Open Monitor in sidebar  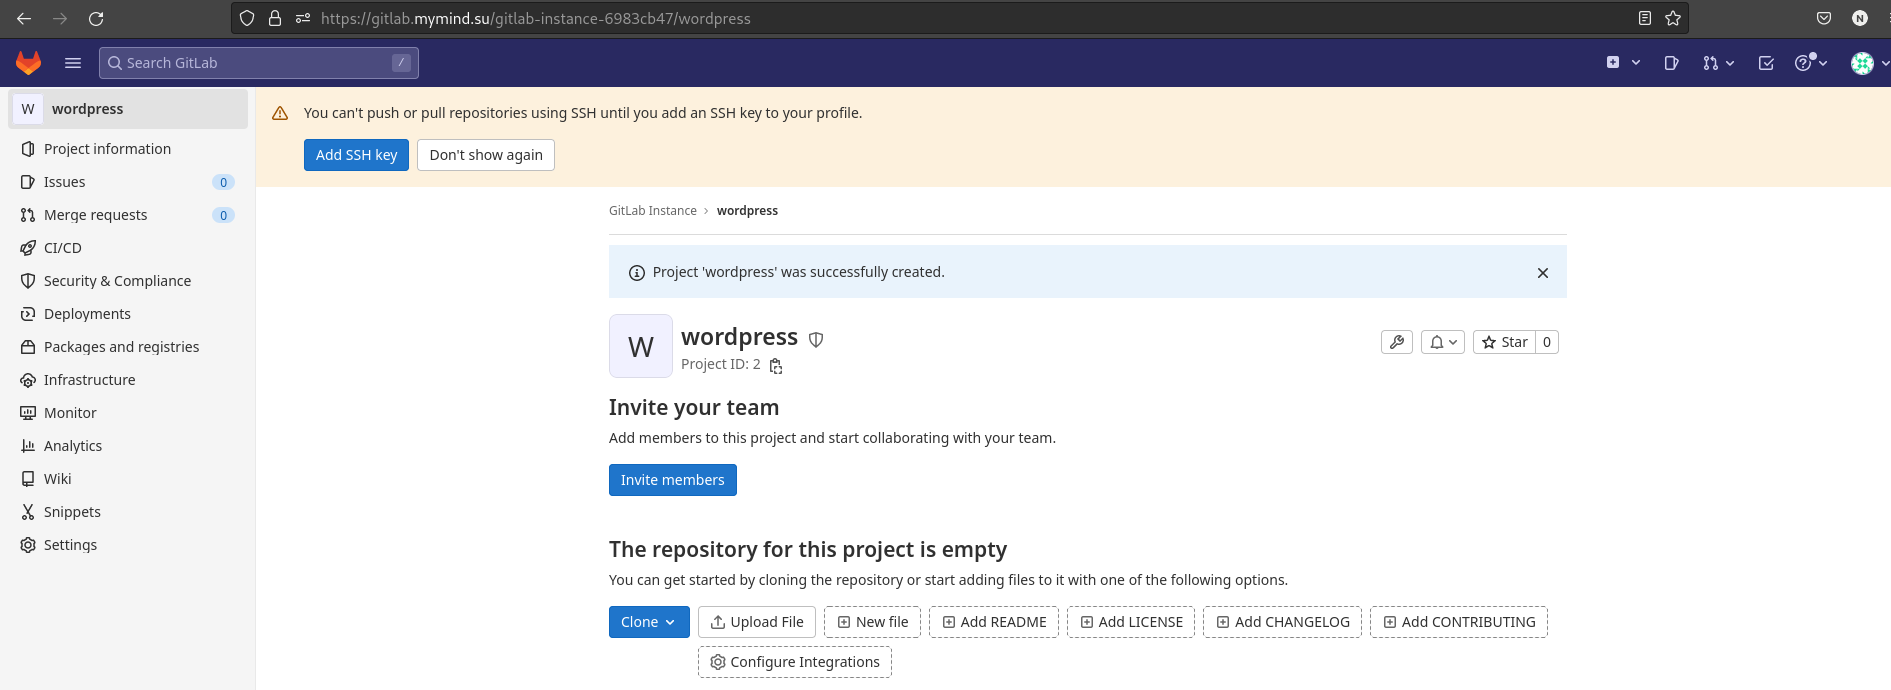pos(128,413)
